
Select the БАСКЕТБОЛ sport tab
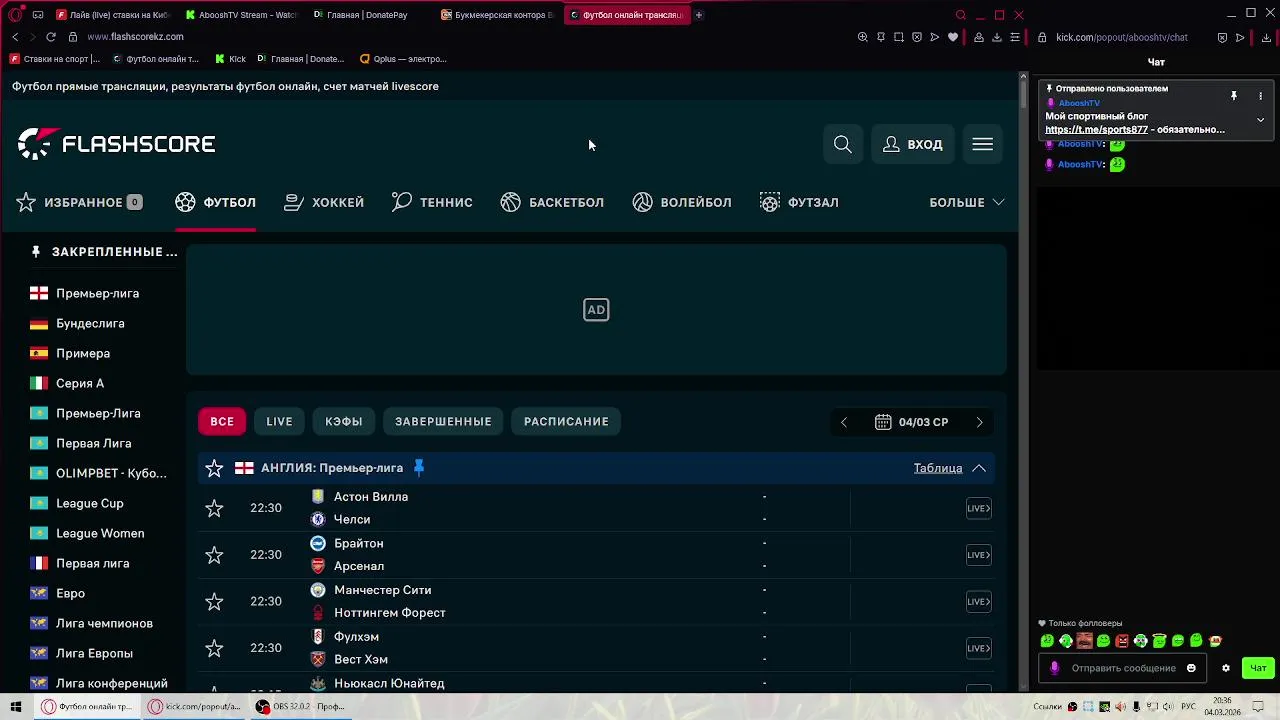point(552,202)
